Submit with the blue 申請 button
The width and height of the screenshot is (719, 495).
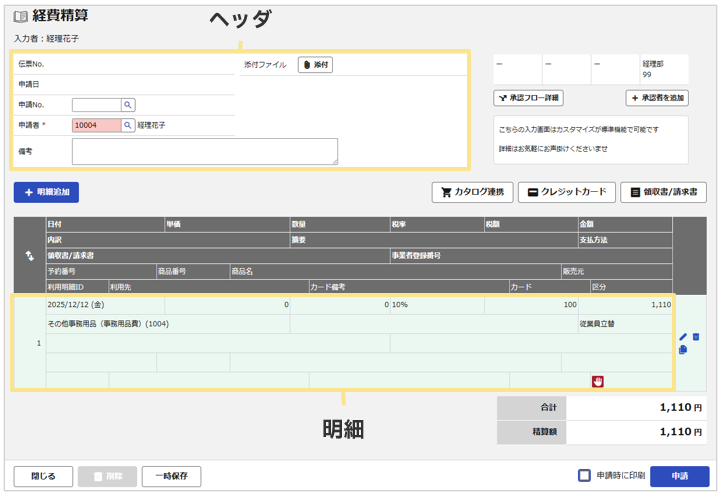[x=680, y=476]
